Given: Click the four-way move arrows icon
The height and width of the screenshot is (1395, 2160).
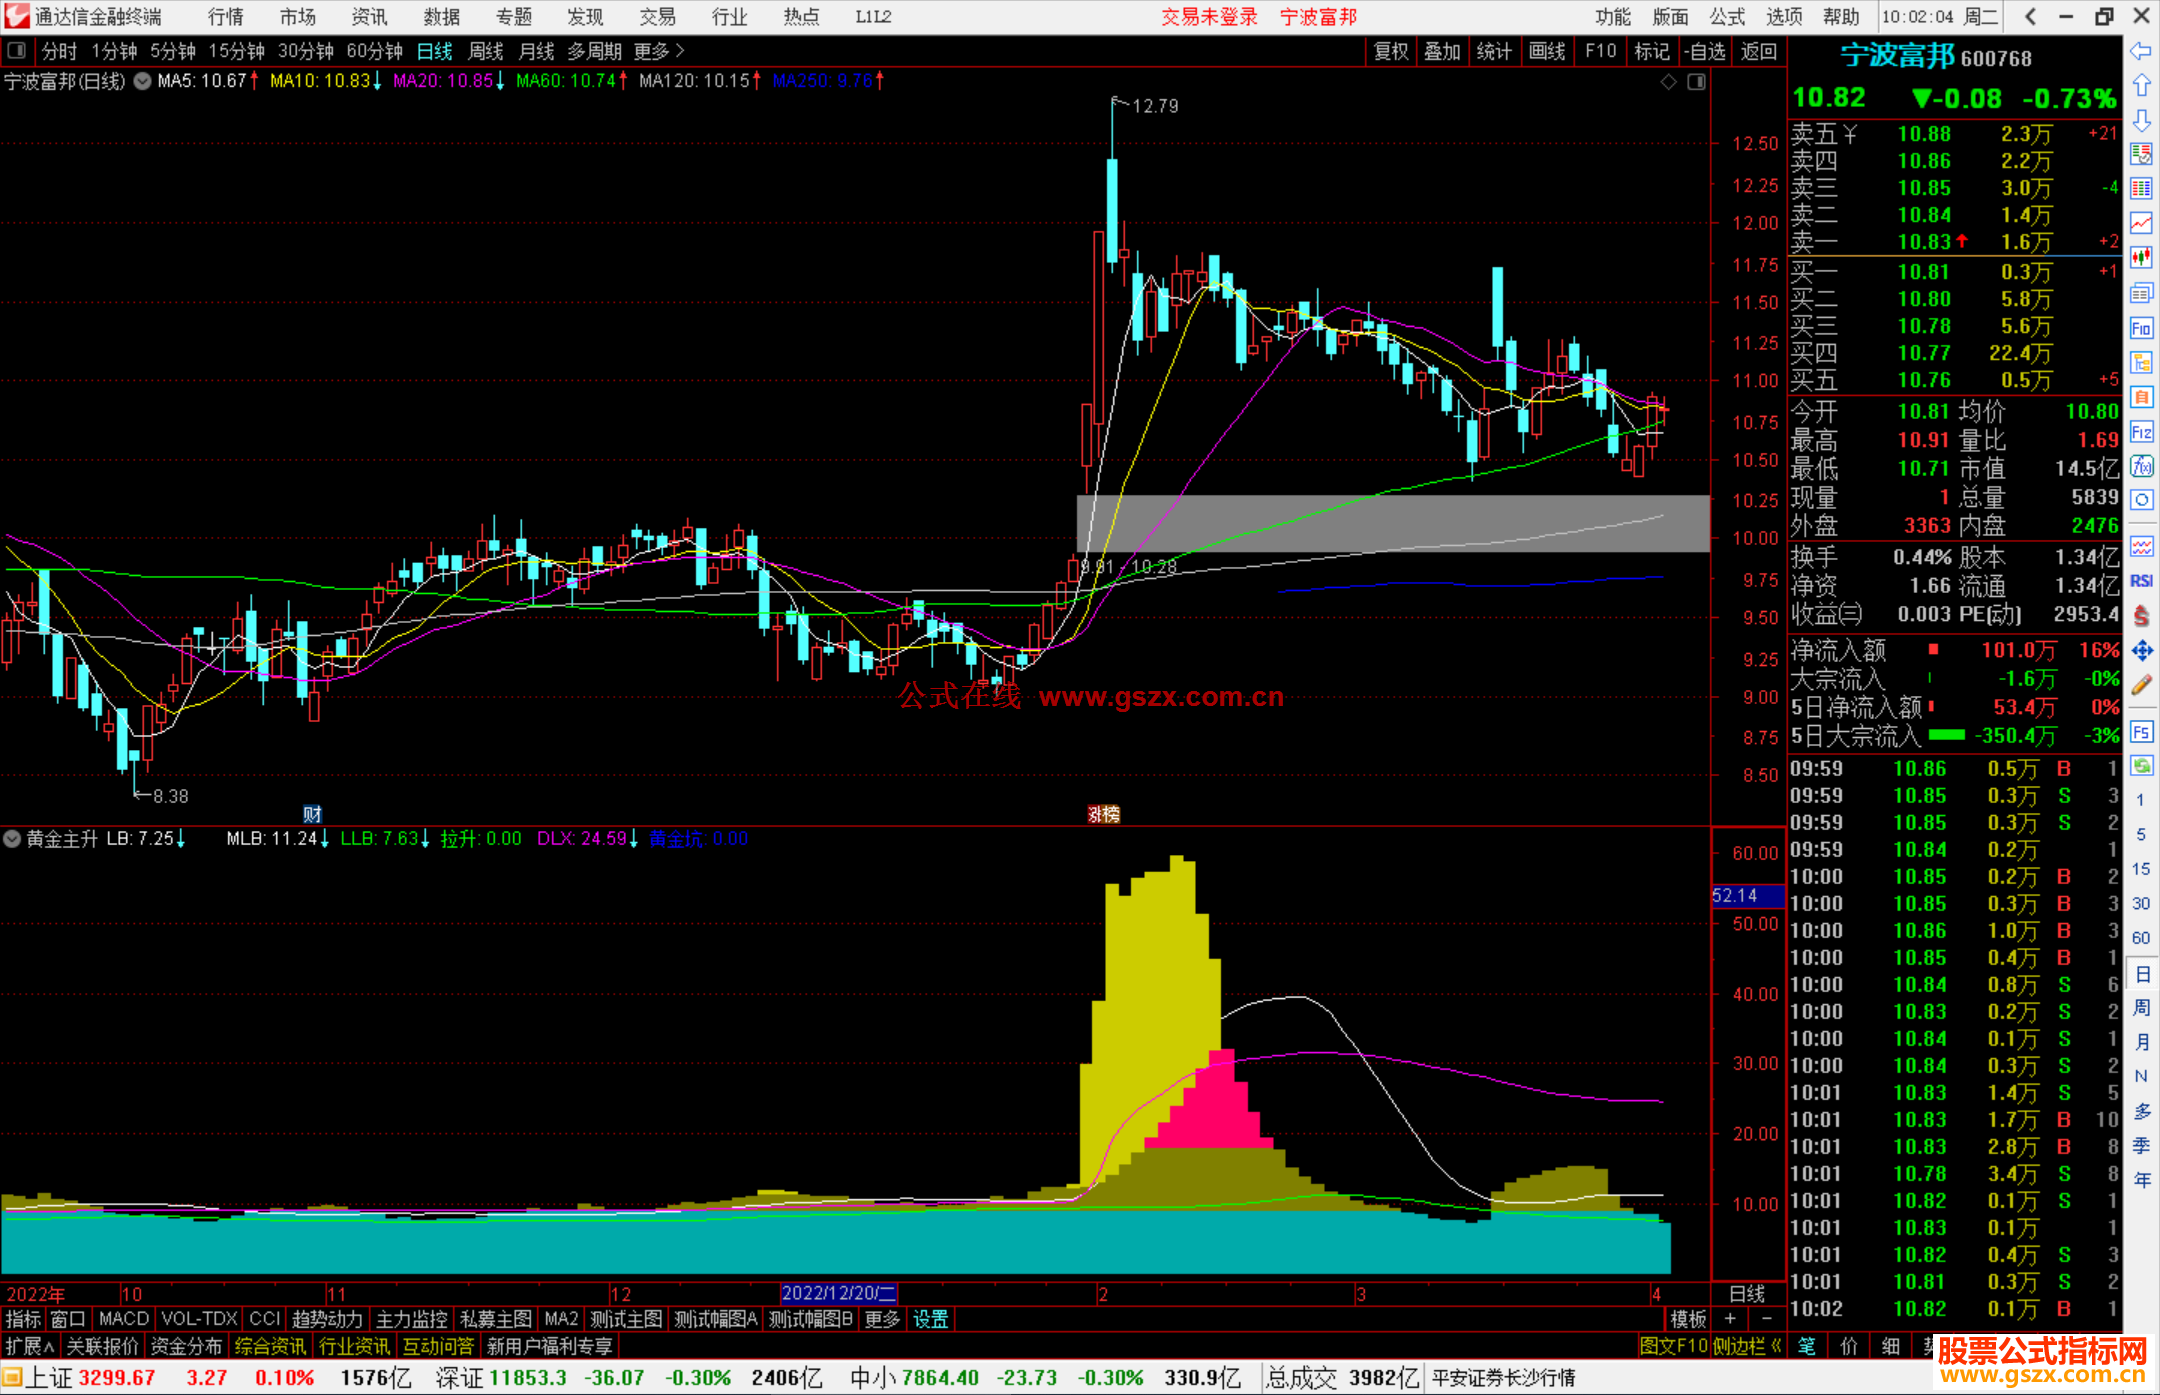Looking at the screenshot, I should tap(2141, 651).
